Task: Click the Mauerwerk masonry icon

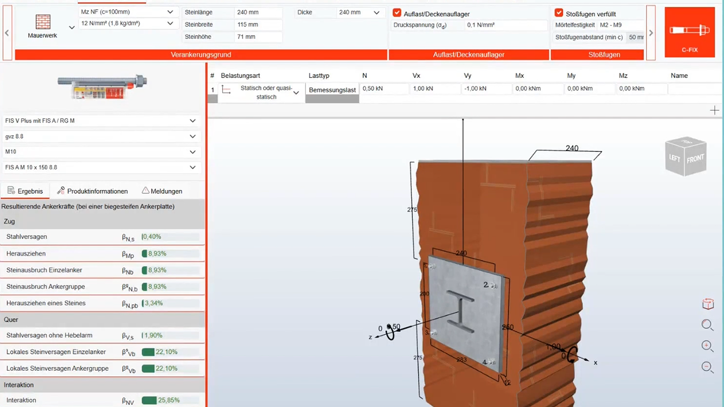Action: coord(42,24)
